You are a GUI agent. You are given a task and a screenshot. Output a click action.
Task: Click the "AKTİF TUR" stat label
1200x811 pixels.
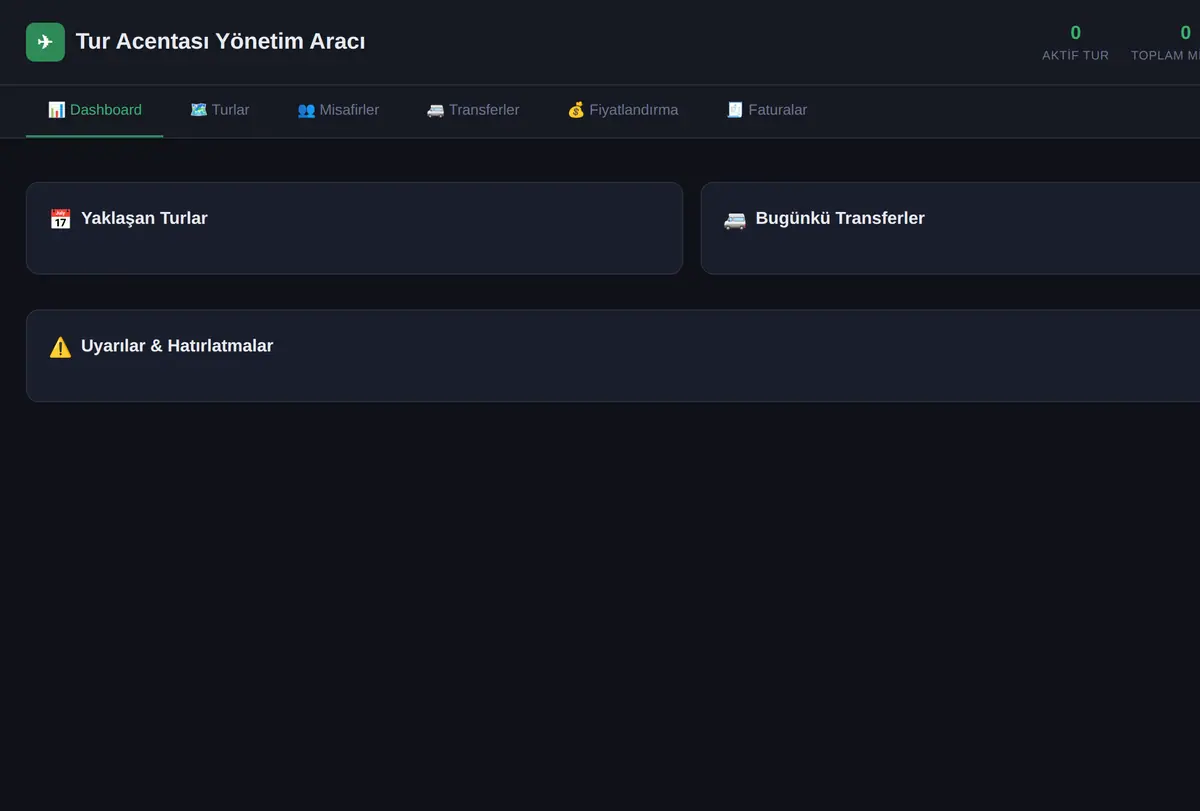coord(1075,56)
